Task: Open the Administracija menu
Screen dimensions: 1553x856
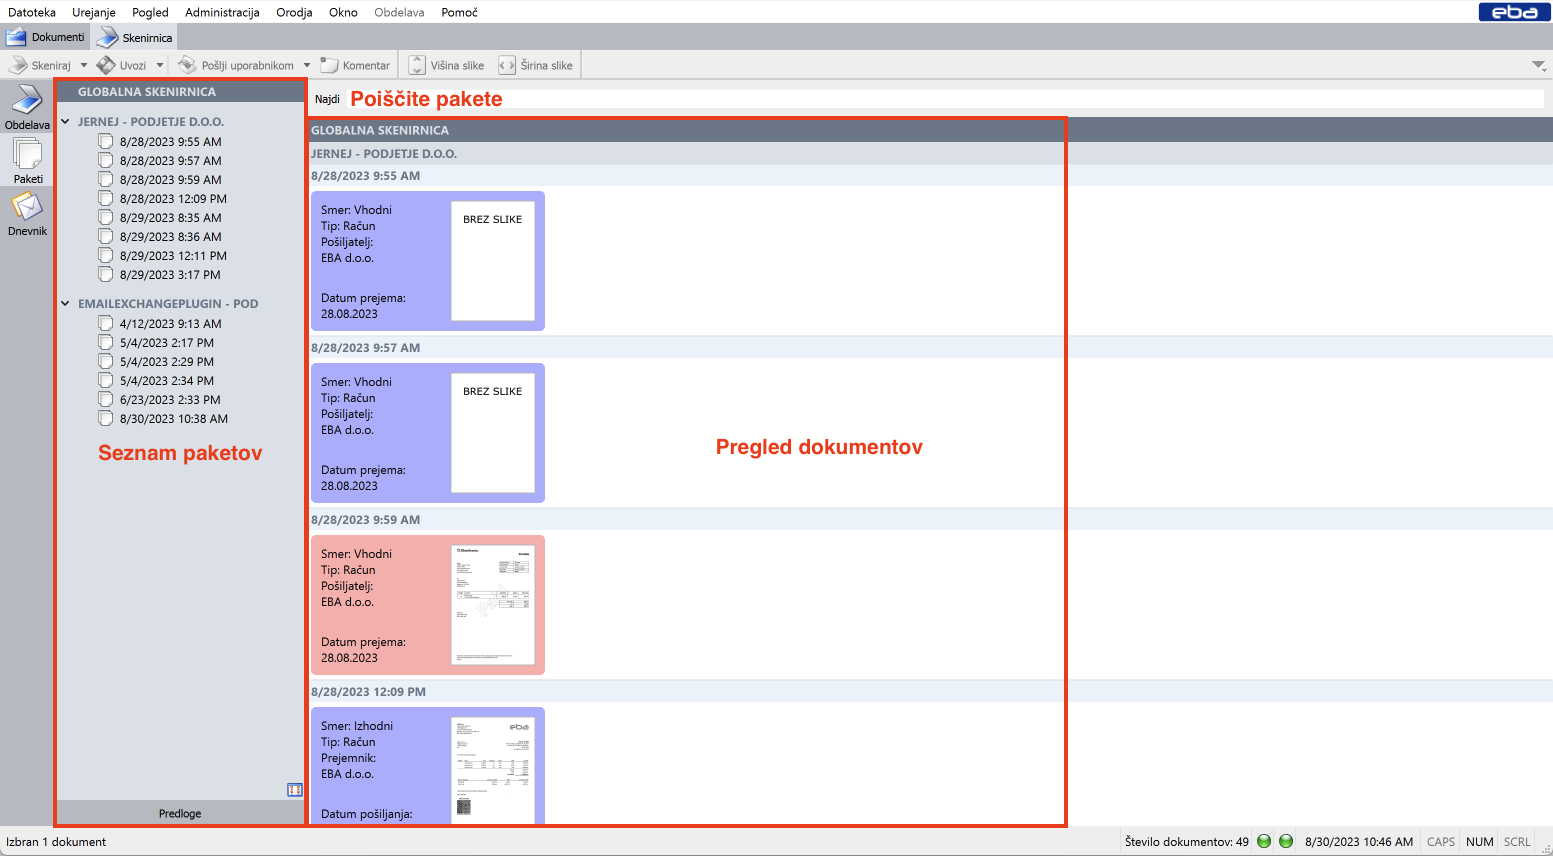Action: coord(222,12)
